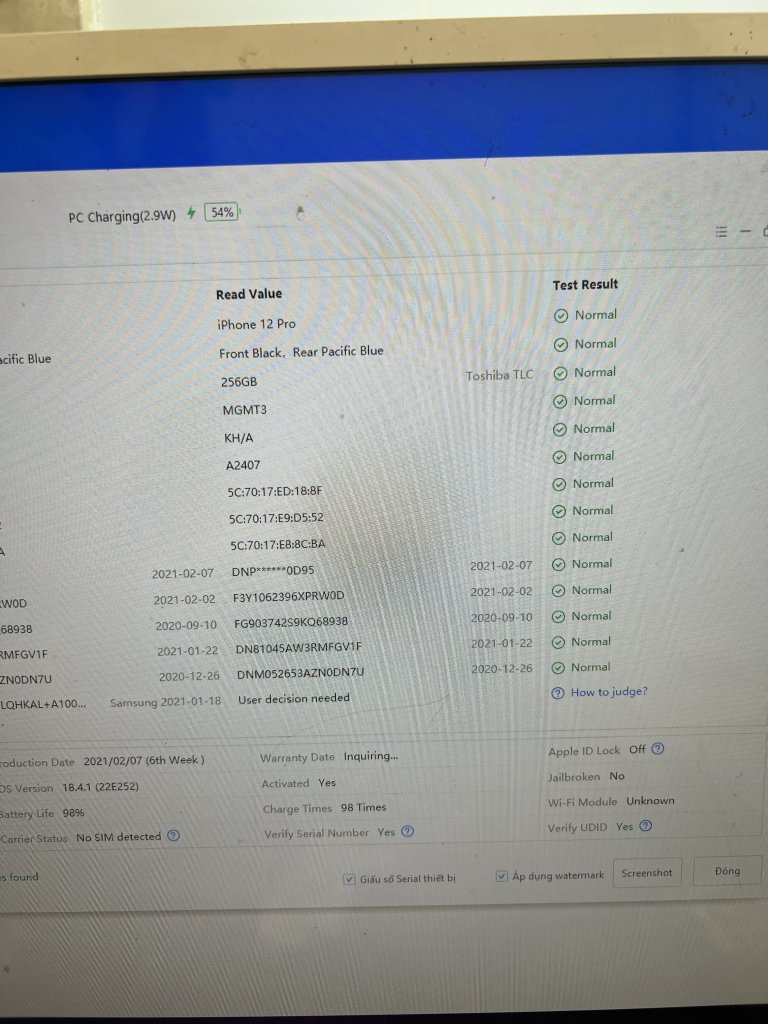
Task: Click help icon next to Verify UDID
Action: click(645, 826)
